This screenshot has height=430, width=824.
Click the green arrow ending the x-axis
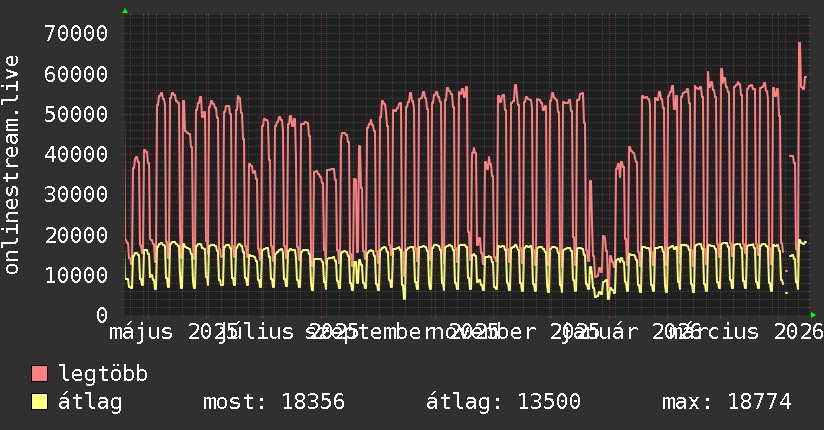[x=813, y=315]
